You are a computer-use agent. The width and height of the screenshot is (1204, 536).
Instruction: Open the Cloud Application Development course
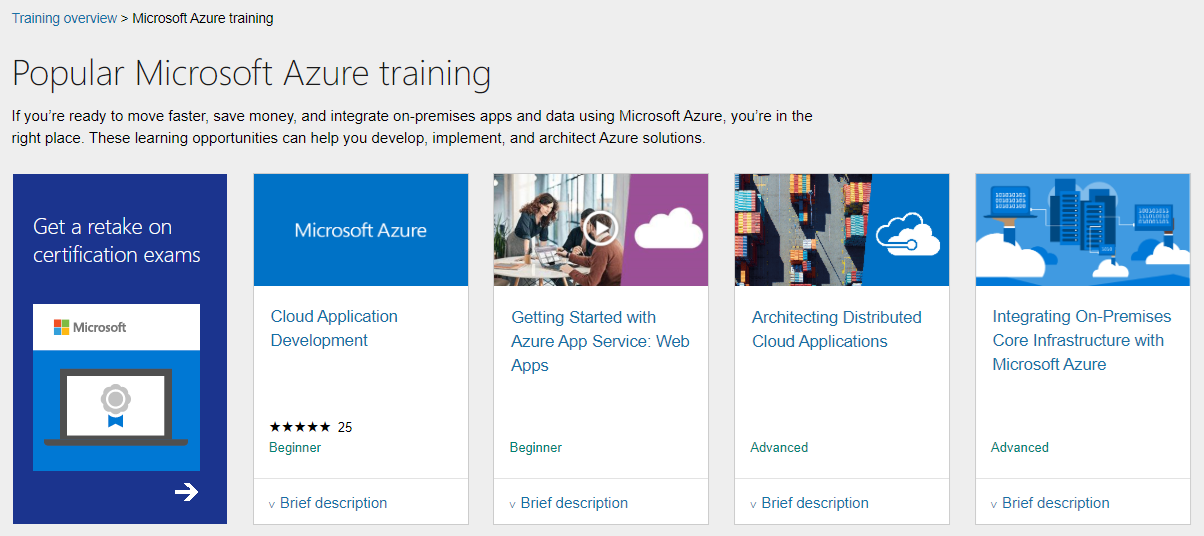click(334, 328)
